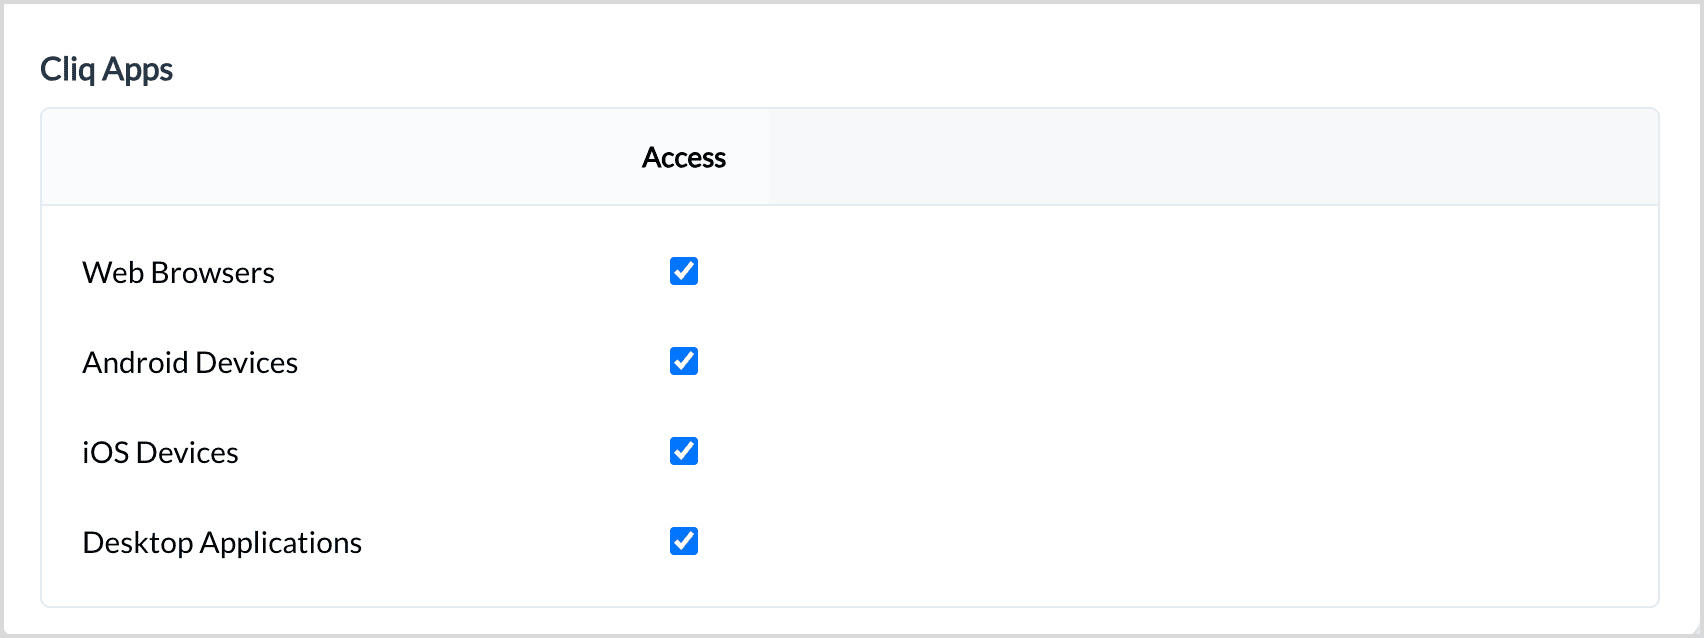The image size is (1704, 638).
Task: Uncheck the Desktop Applications access checkbox
Action: (684, 541)
